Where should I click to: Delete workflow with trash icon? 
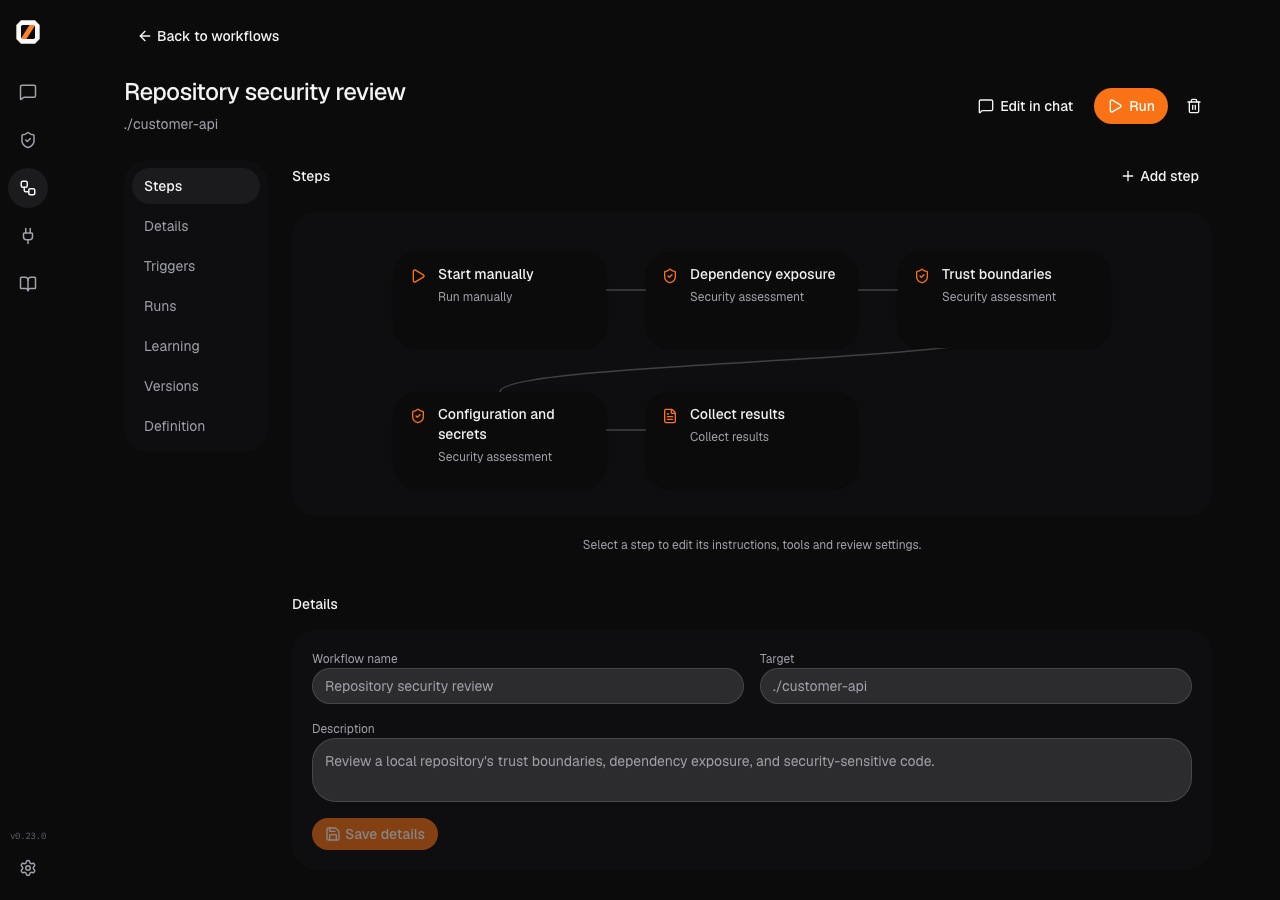(1194, 106)
